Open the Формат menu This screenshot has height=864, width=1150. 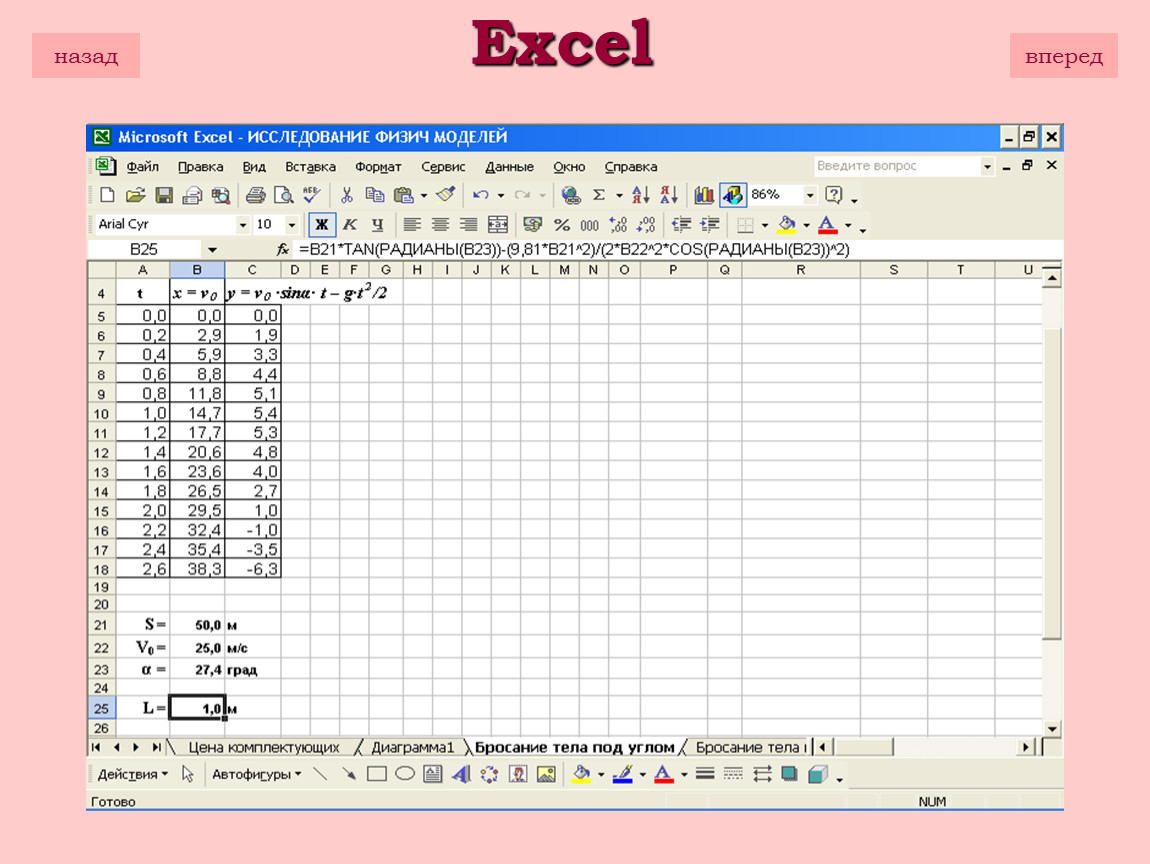(378, 166)
